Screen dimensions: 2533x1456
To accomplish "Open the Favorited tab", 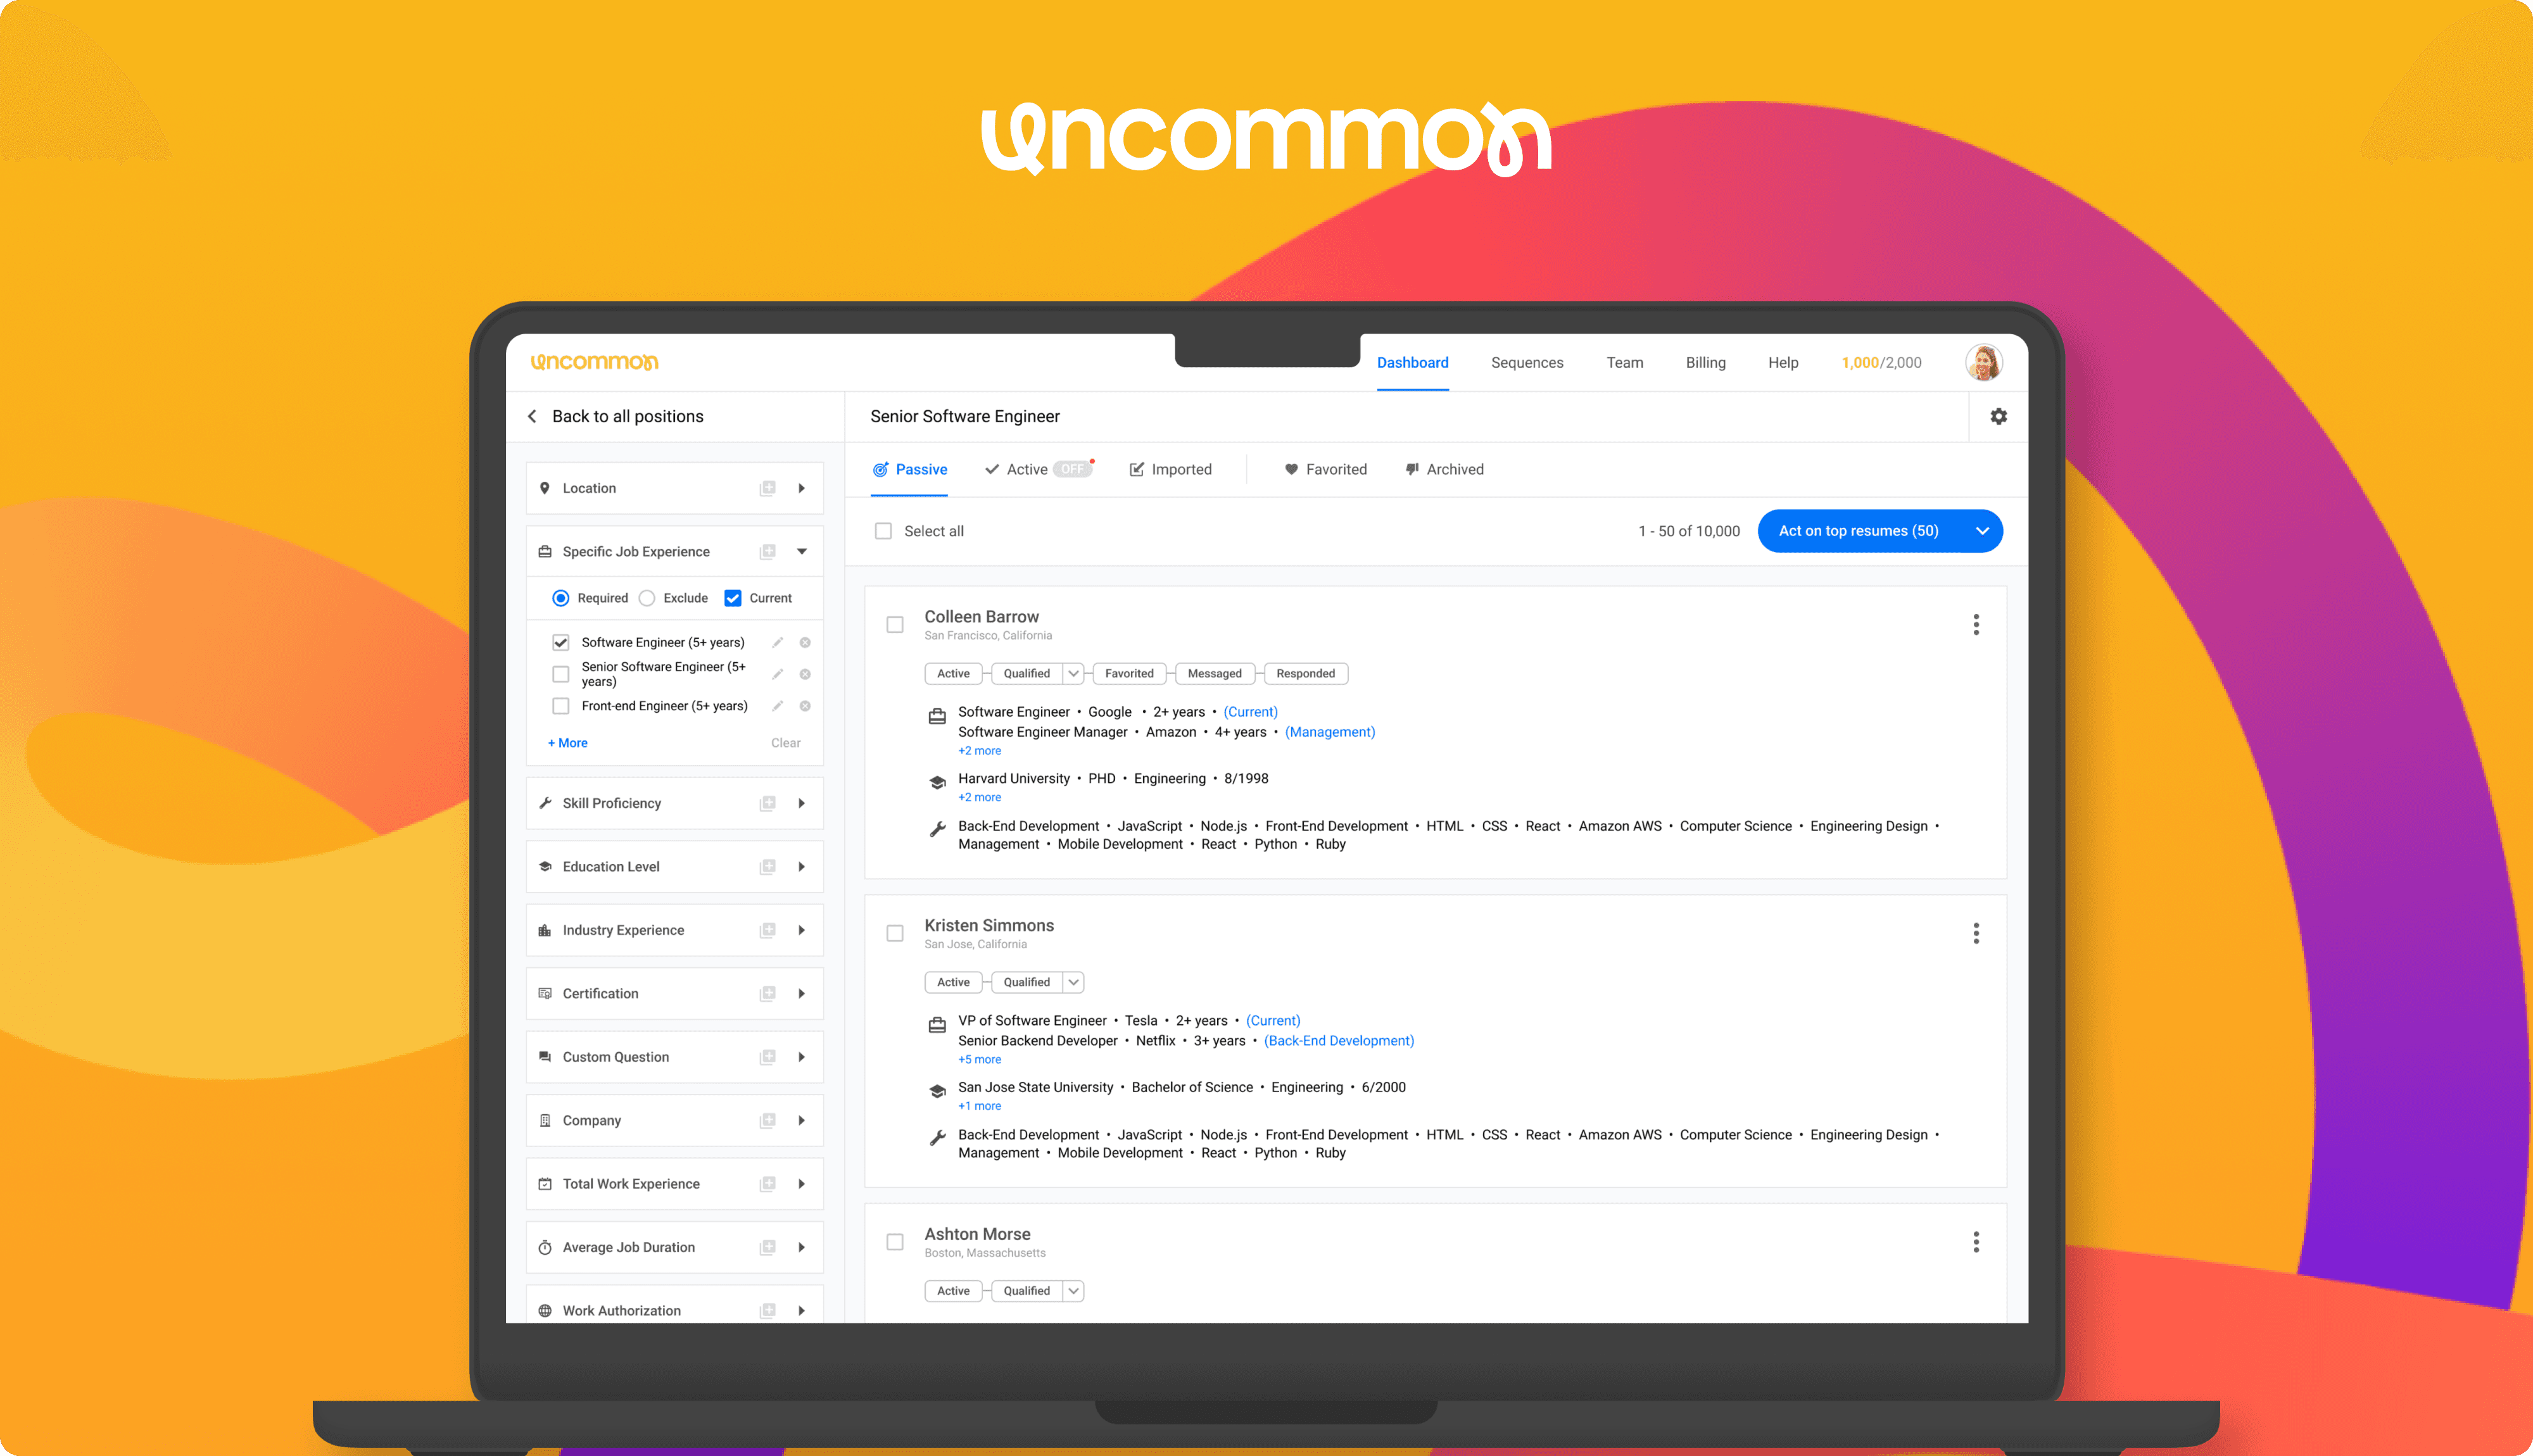I will click(x=1325, y=469).
